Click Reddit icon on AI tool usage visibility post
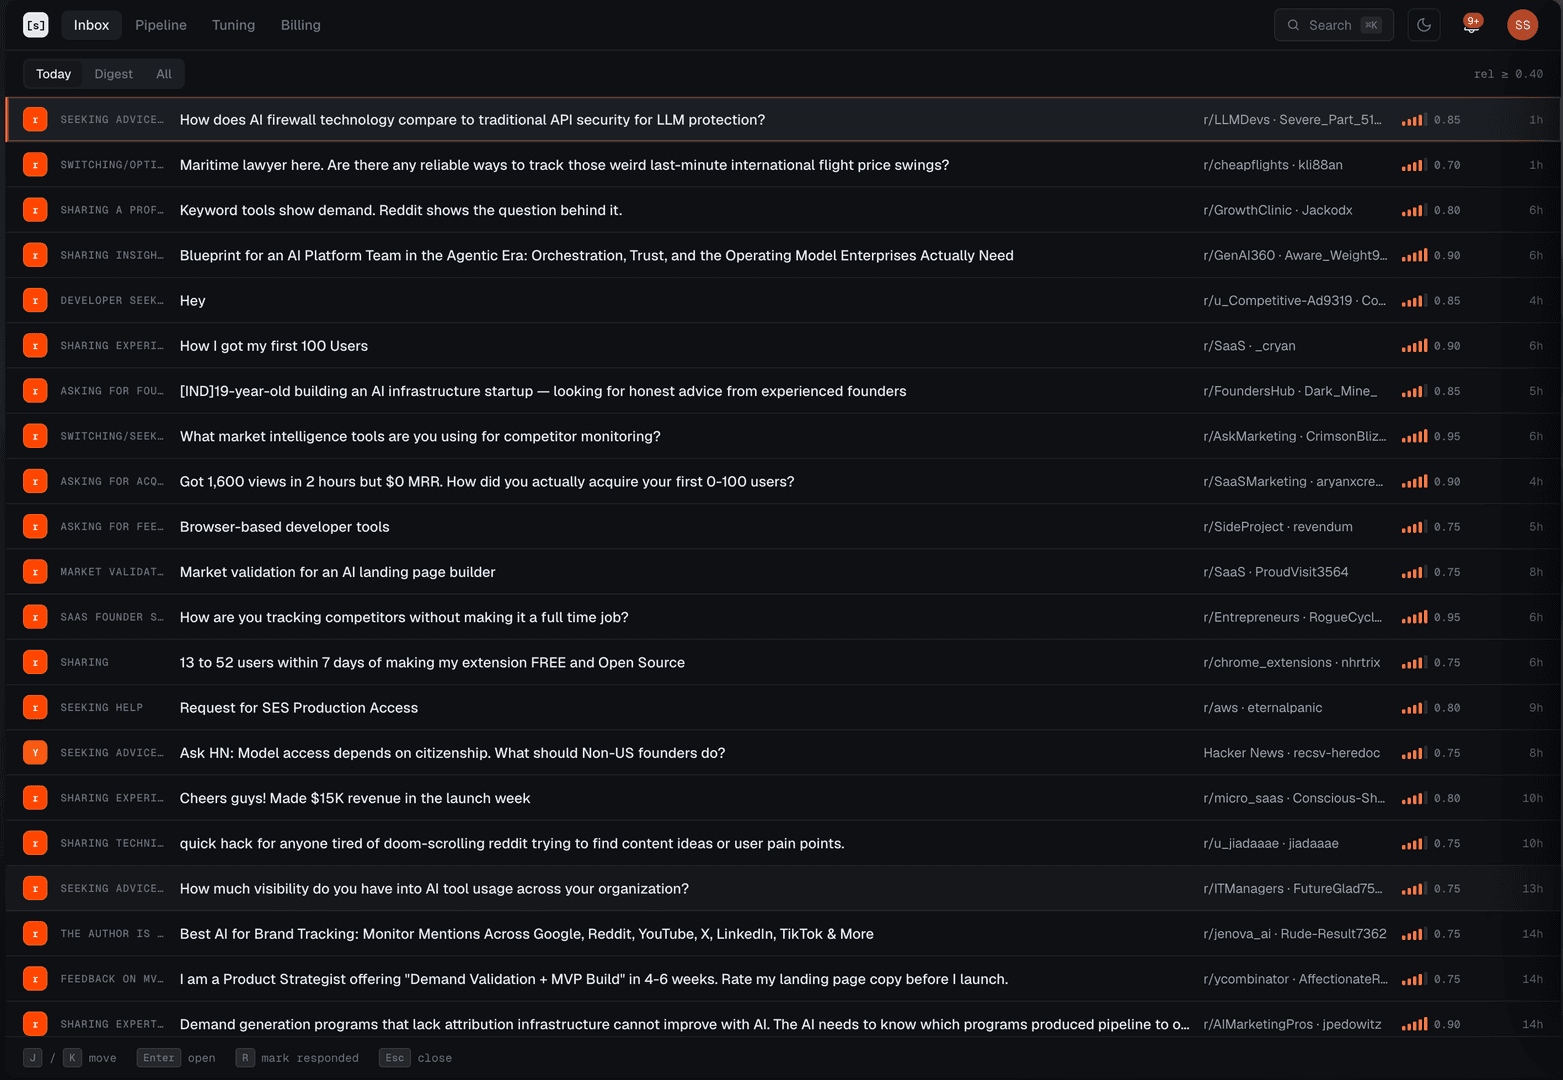This screenshot has width=1563, height=1080. click(35, 889)
